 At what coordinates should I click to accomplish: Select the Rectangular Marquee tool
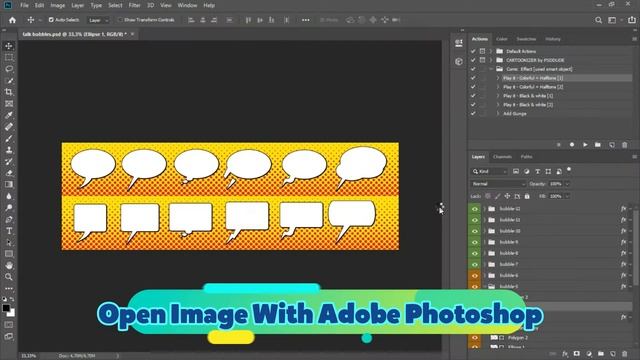(9, 57)
